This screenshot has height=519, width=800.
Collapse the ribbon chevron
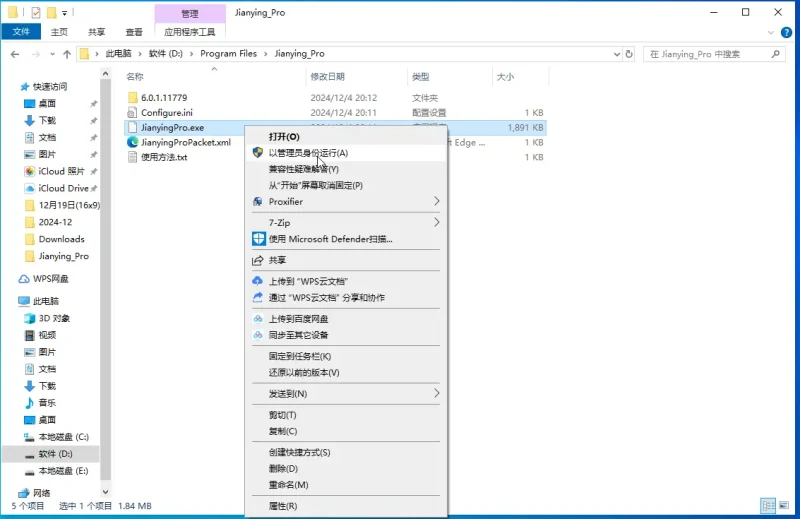pos(770,32)
